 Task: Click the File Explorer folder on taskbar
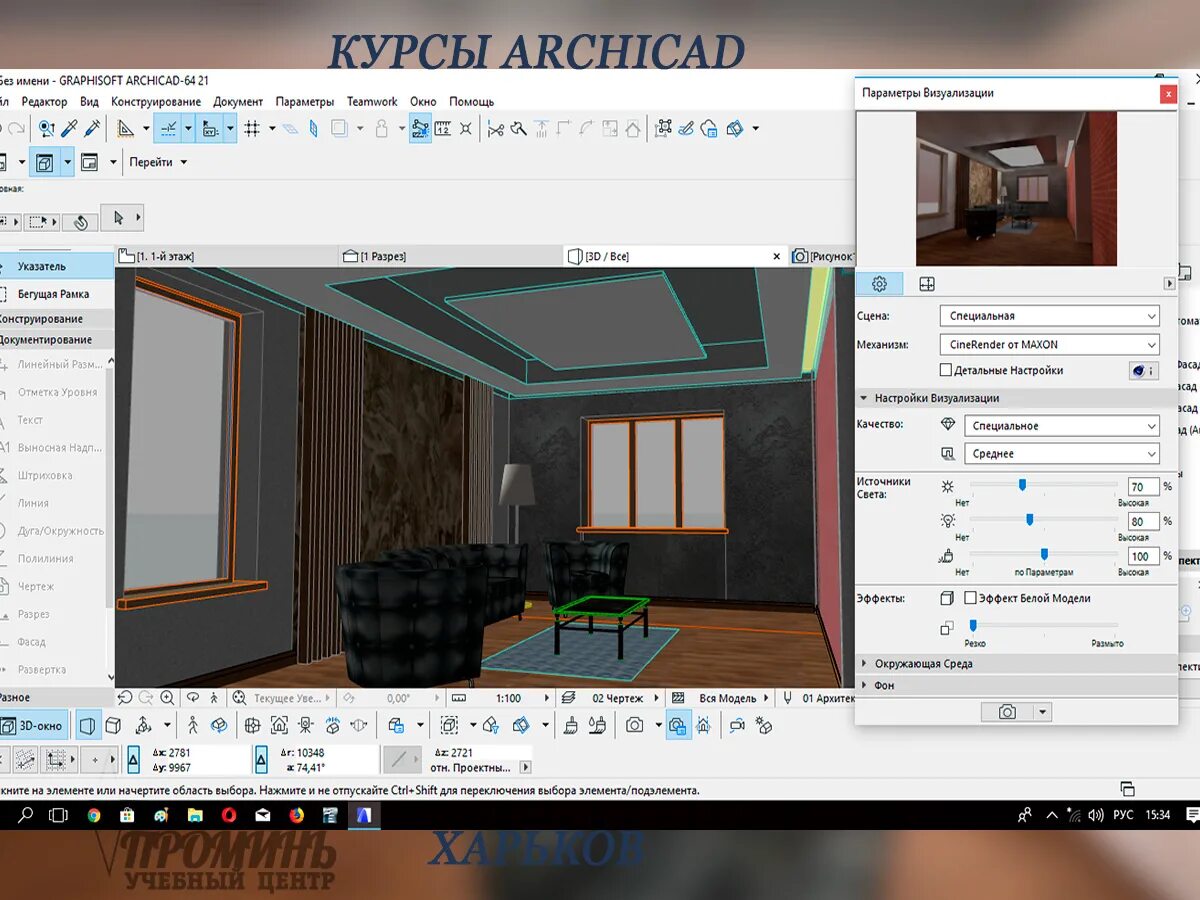[195, 815]
